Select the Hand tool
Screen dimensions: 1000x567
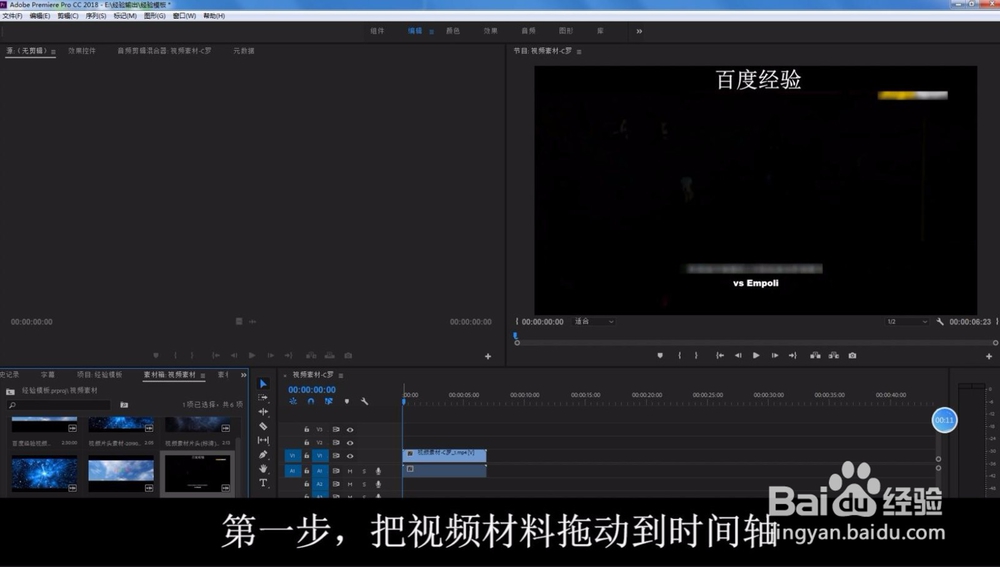click(x=263, y=469)
